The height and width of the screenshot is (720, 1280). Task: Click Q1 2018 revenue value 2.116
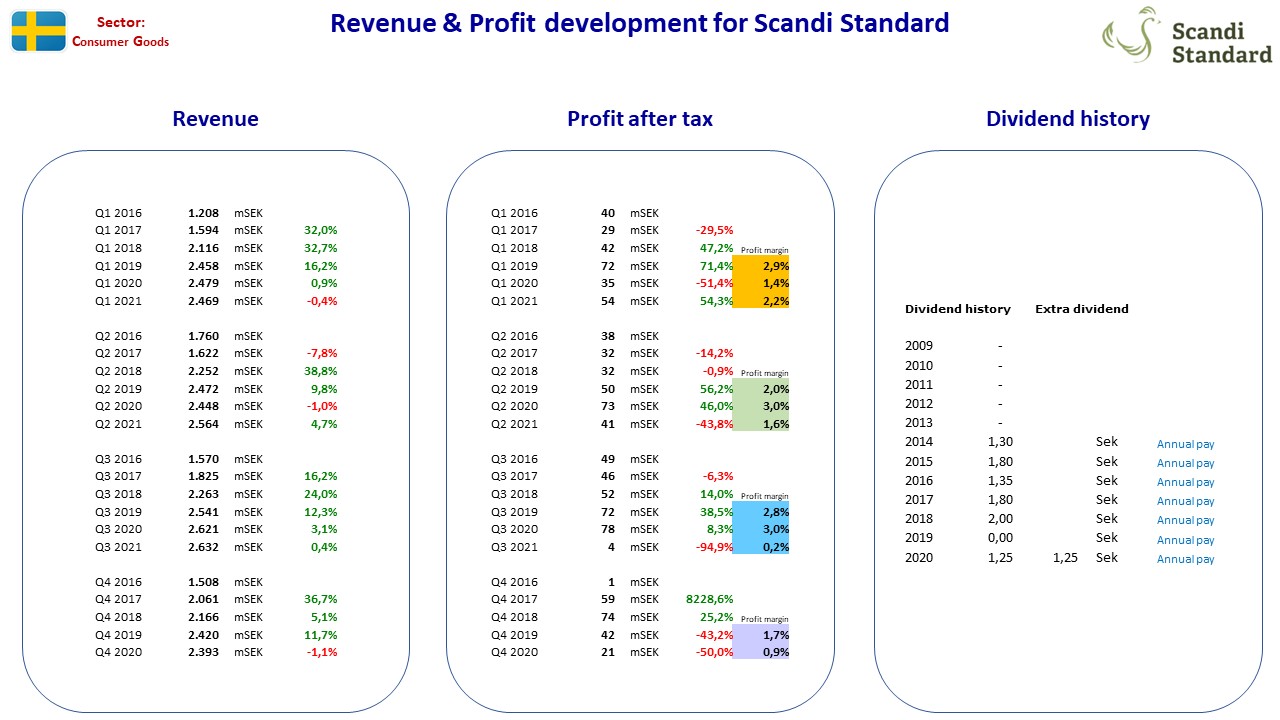tap(203, 248)
